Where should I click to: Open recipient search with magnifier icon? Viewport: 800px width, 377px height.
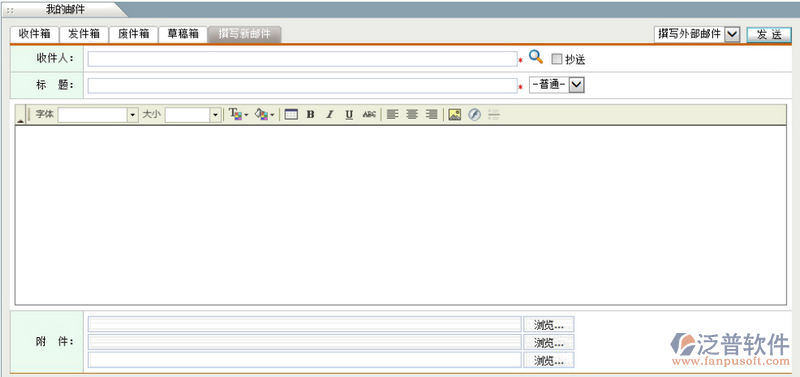point(535,57)
